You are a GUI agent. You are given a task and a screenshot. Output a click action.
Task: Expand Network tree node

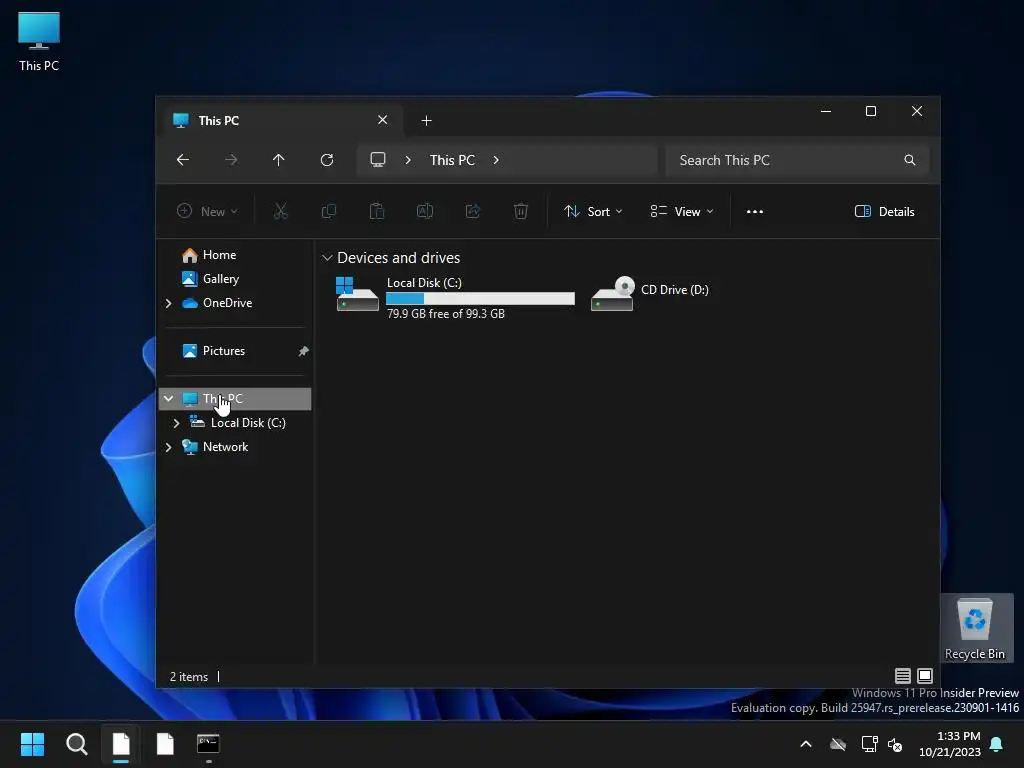168,447
